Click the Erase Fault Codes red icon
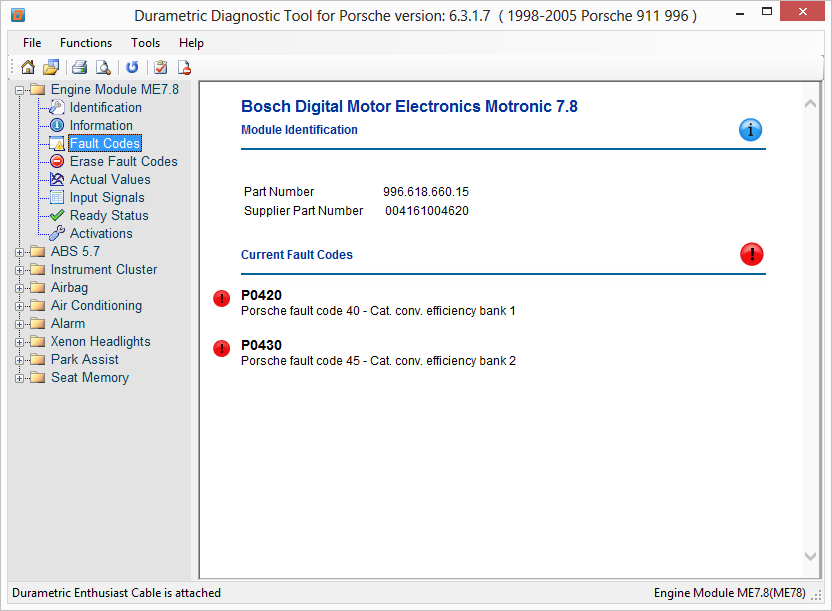This screenshot has width=832, height=611. point(57,161)
